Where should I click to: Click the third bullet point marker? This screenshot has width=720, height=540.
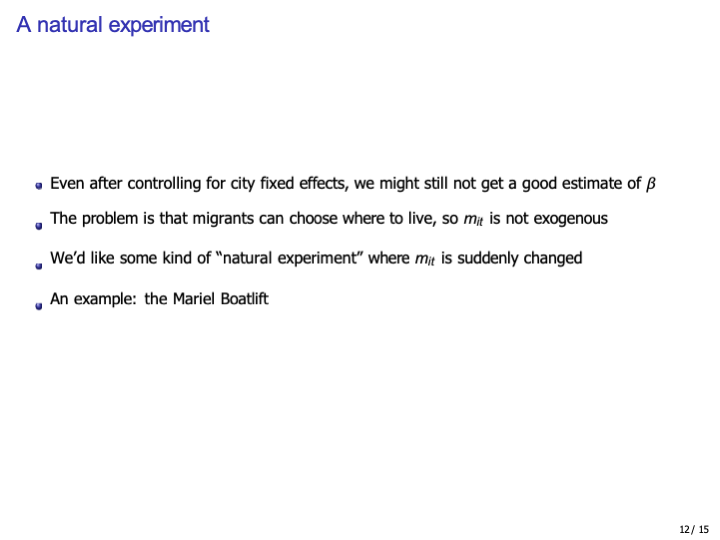[39, 266]
